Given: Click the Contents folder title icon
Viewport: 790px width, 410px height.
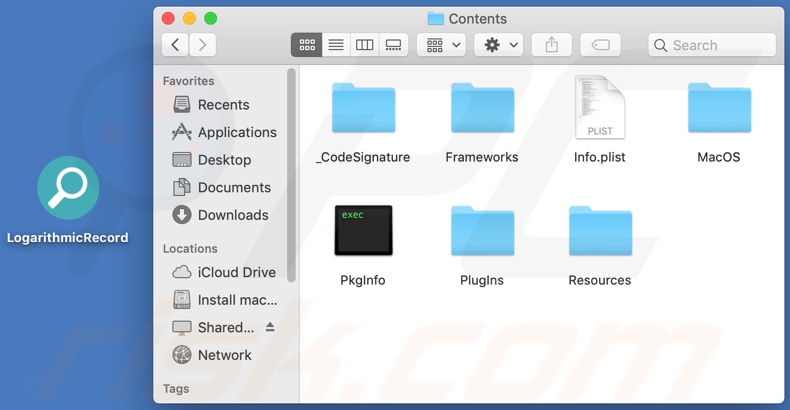Looking at the screenshot, I should click(435, 19).
